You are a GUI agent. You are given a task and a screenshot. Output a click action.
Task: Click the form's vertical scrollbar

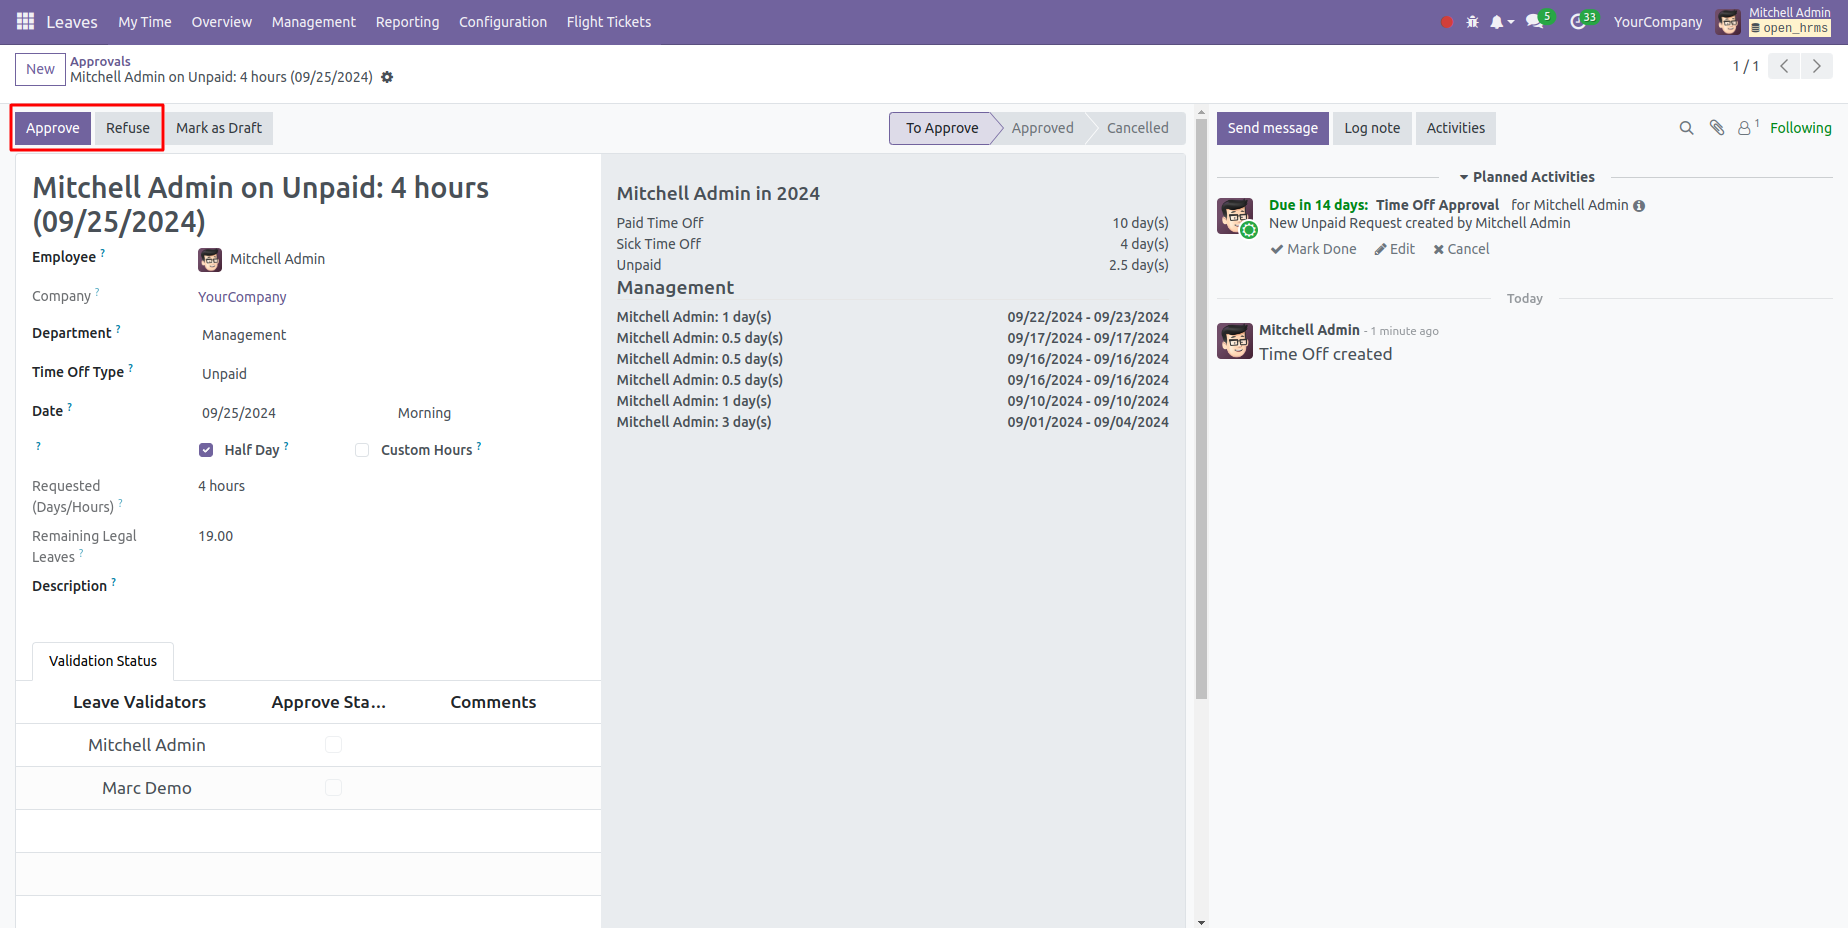click(x=1201, y=400)
